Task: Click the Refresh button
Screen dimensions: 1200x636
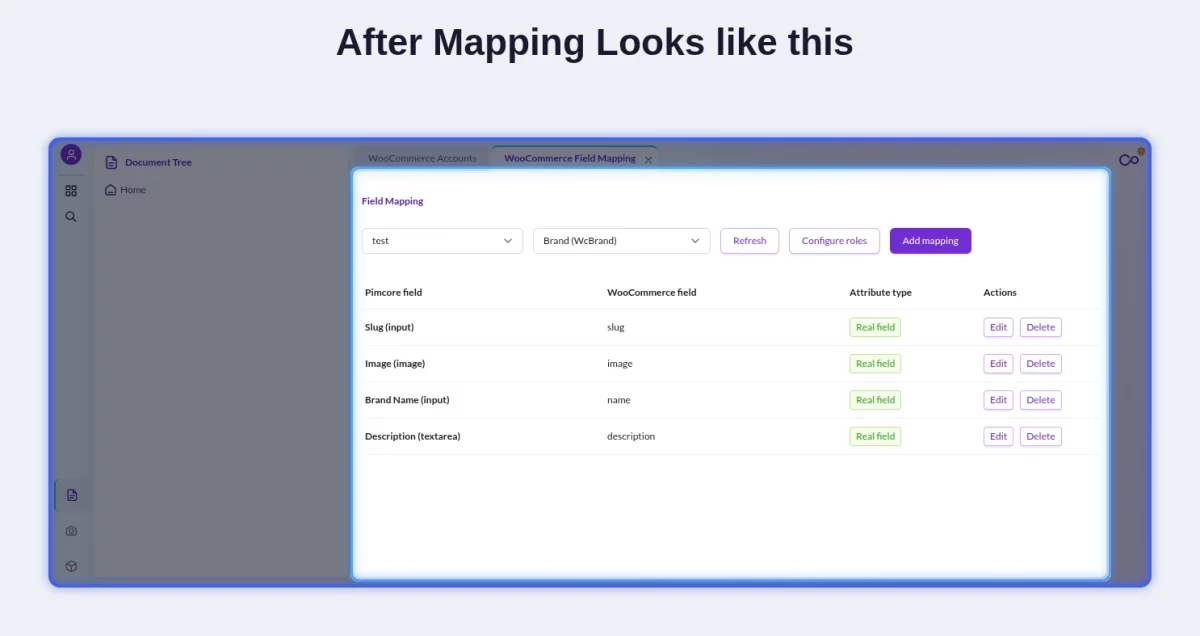Action: 750,241
